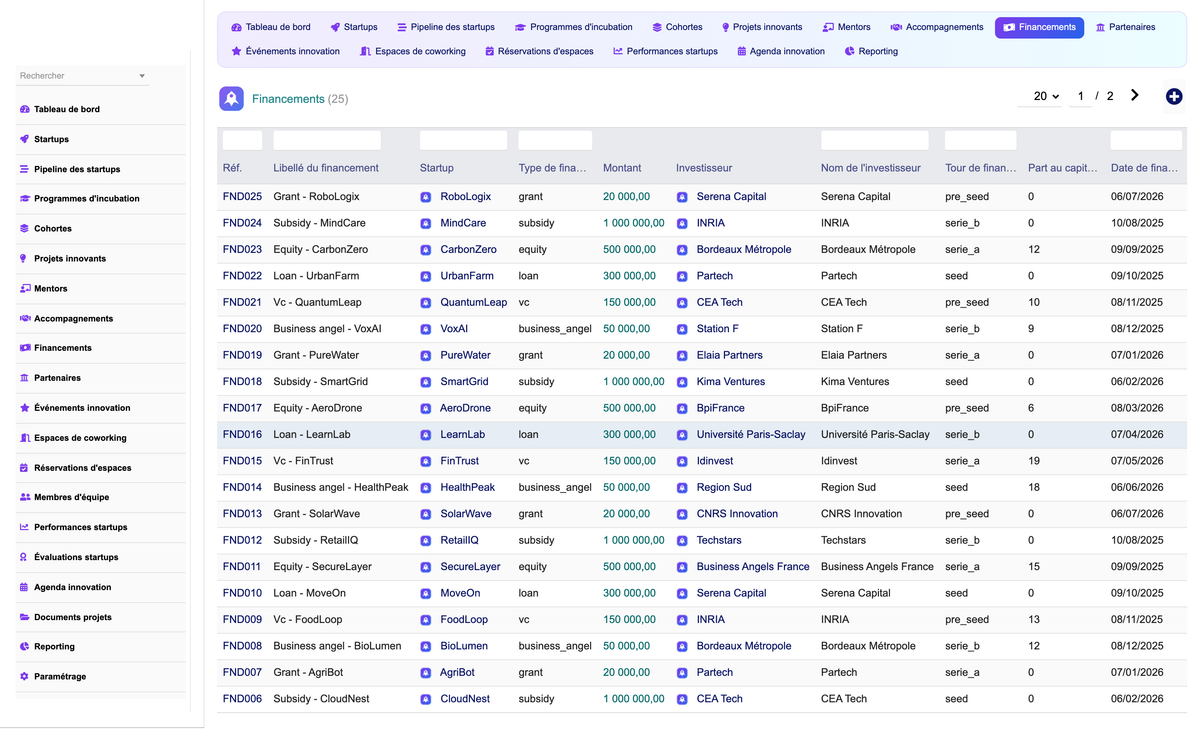Image resolution: width=1200 pixels, height=743 pixels.
Task: Click the QuantumLeap startup icon
Action: point(426,303)
